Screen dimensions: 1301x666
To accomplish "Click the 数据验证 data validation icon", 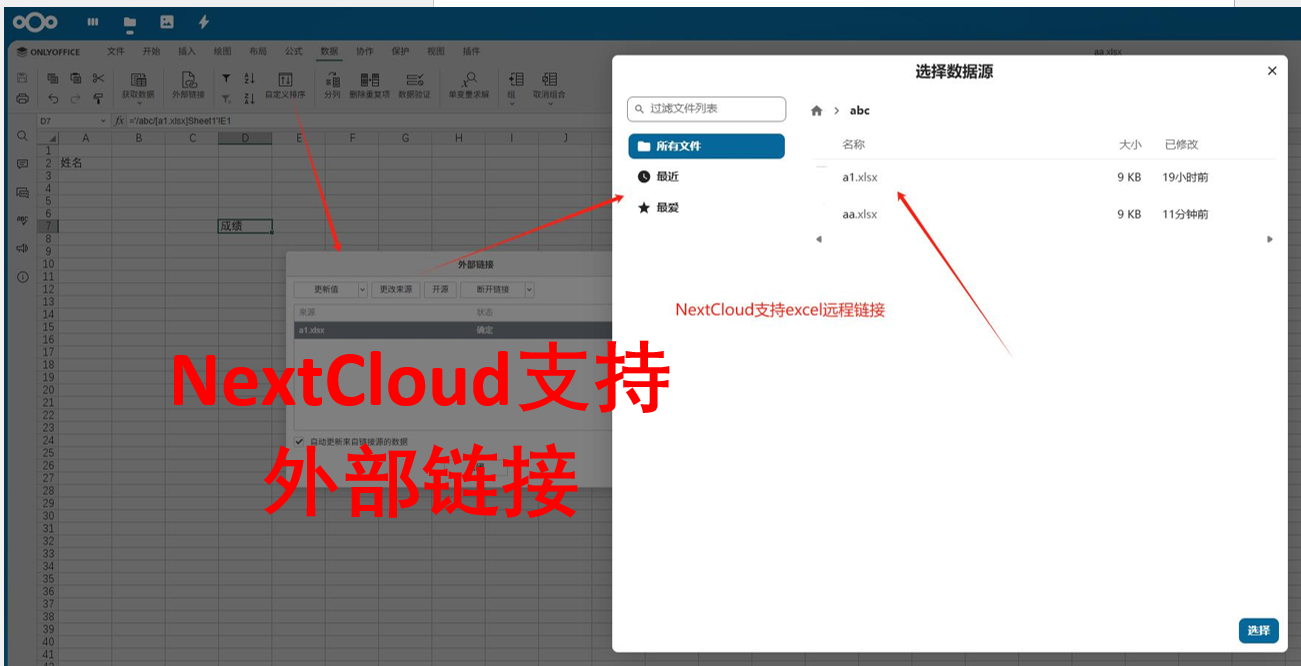I will (x=414, y=80).
